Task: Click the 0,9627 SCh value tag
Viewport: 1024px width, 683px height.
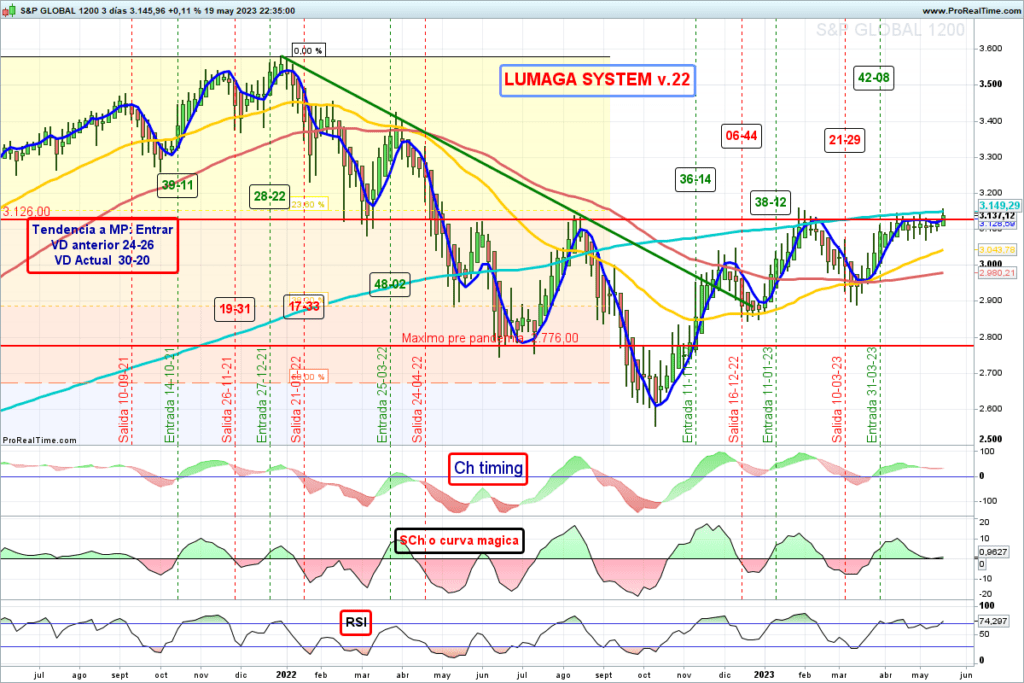Action: click(x=993, y=552)
